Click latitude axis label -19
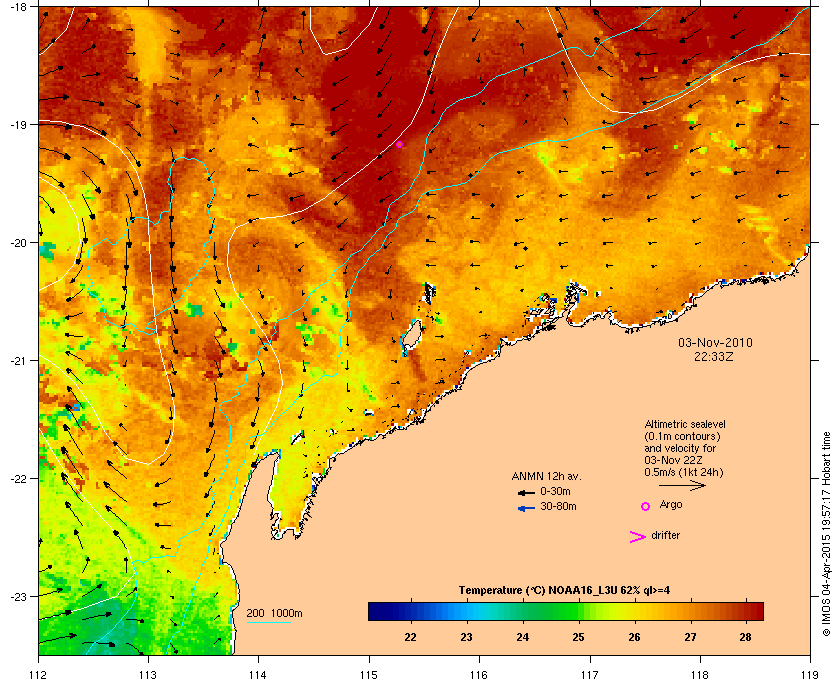Viewport: 840px width, 680px height. coord(18,125)
